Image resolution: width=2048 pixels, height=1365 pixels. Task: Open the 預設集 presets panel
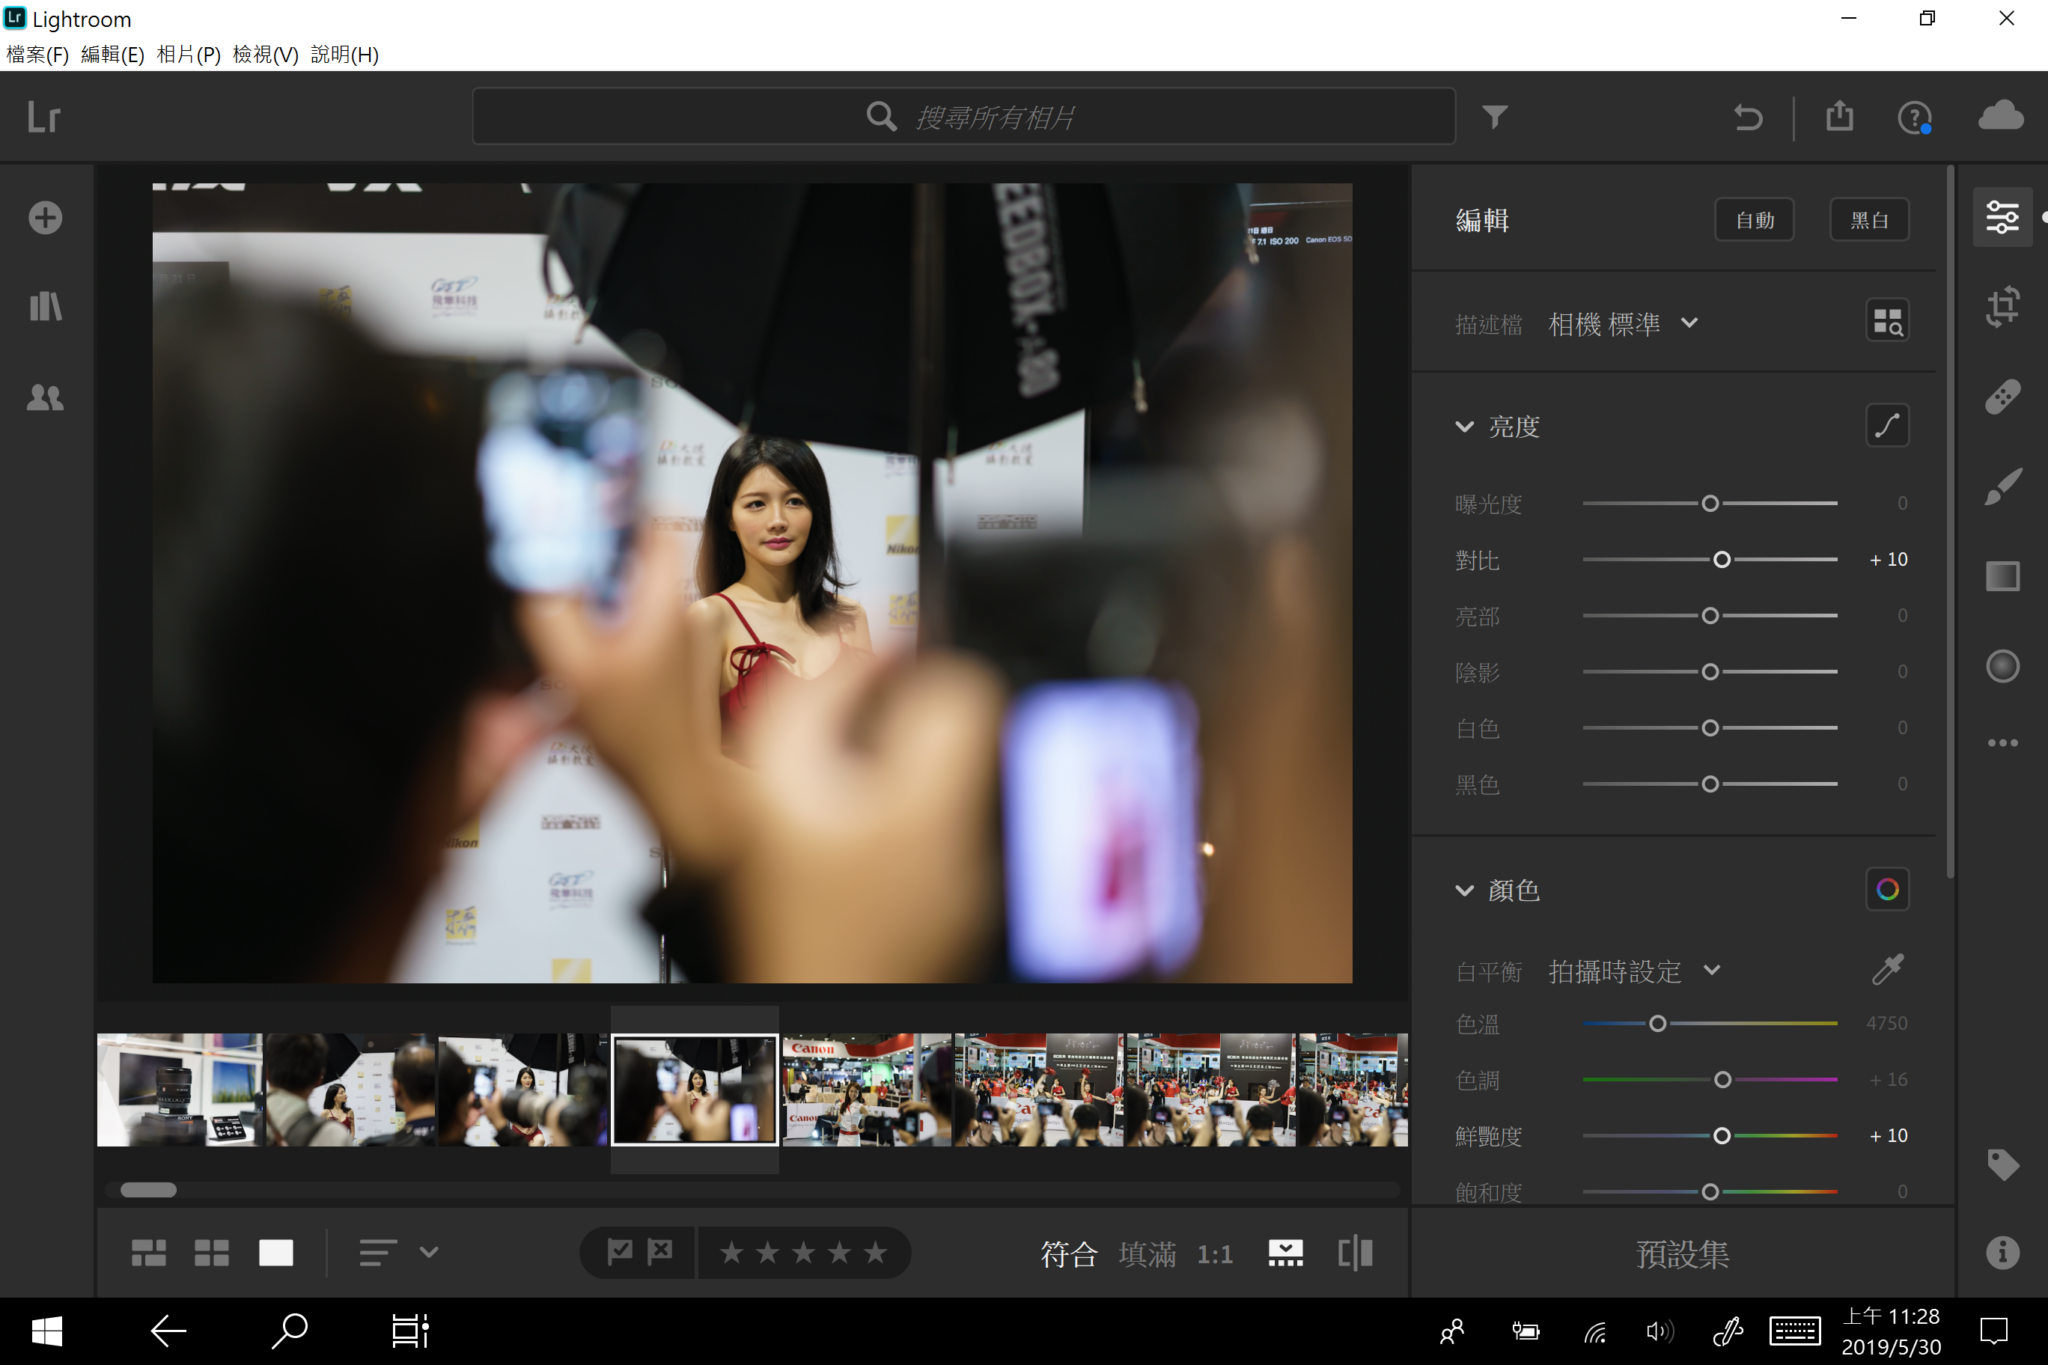pyautogui.click(x=1682, y=1253)
